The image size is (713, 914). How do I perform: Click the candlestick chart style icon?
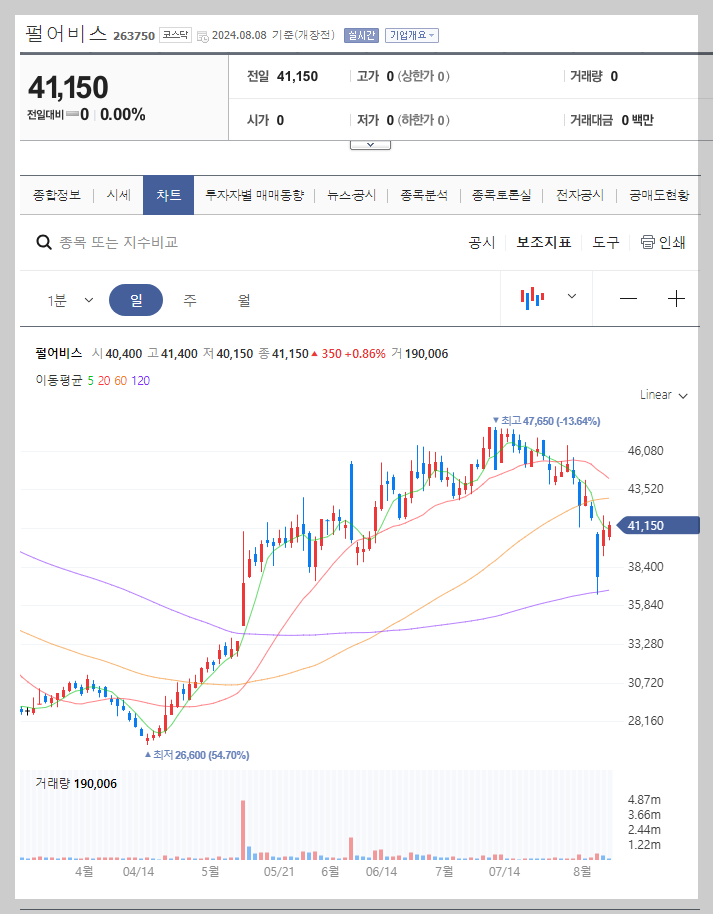coord(533,299)
